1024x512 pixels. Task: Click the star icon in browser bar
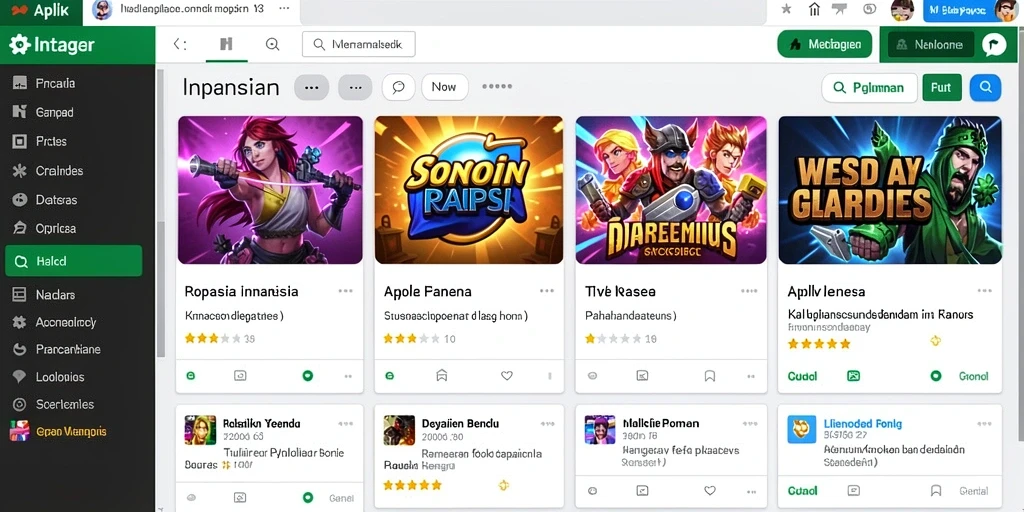pos(786,9)
